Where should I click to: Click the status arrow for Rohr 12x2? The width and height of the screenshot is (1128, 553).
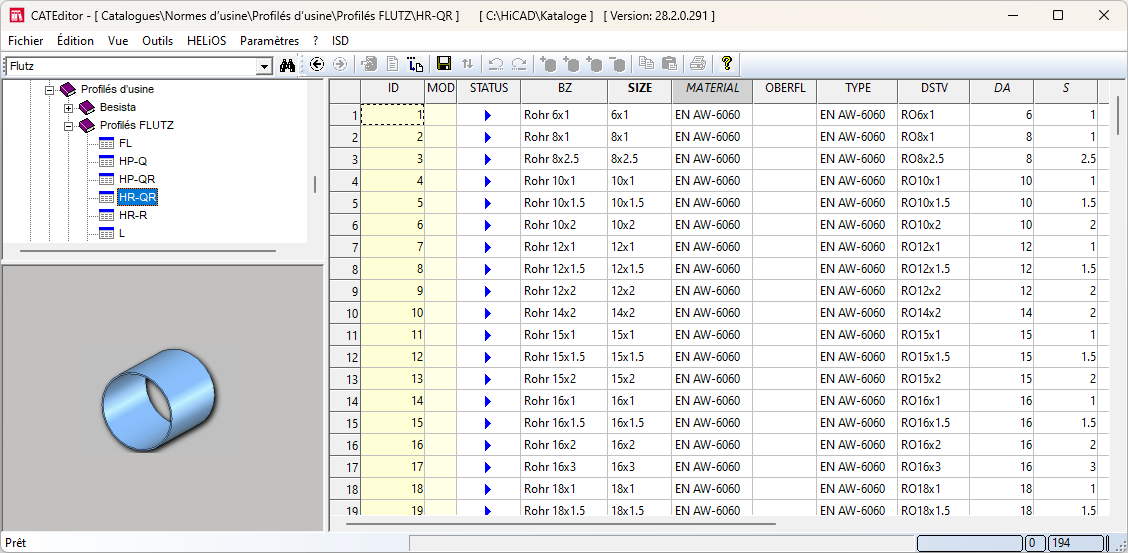coord(488,291)
